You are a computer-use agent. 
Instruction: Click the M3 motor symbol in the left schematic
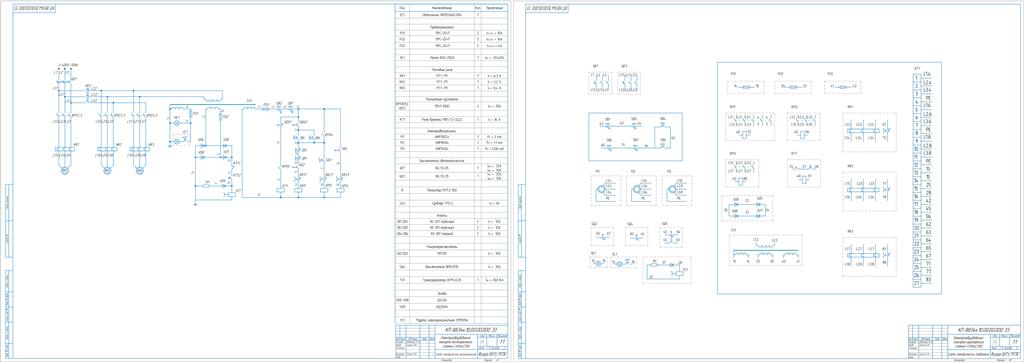coord(139,170)
